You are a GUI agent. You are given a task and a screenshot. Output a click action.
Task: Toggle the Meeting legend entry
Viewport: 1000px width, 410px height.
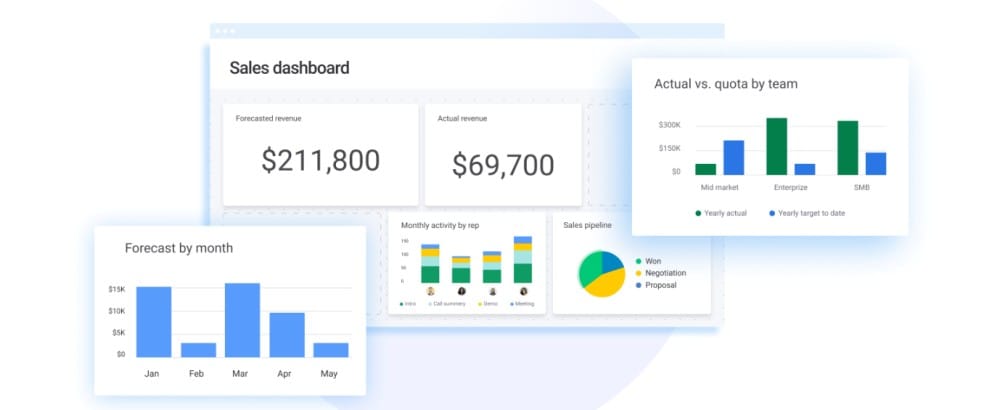coord(522,304)
